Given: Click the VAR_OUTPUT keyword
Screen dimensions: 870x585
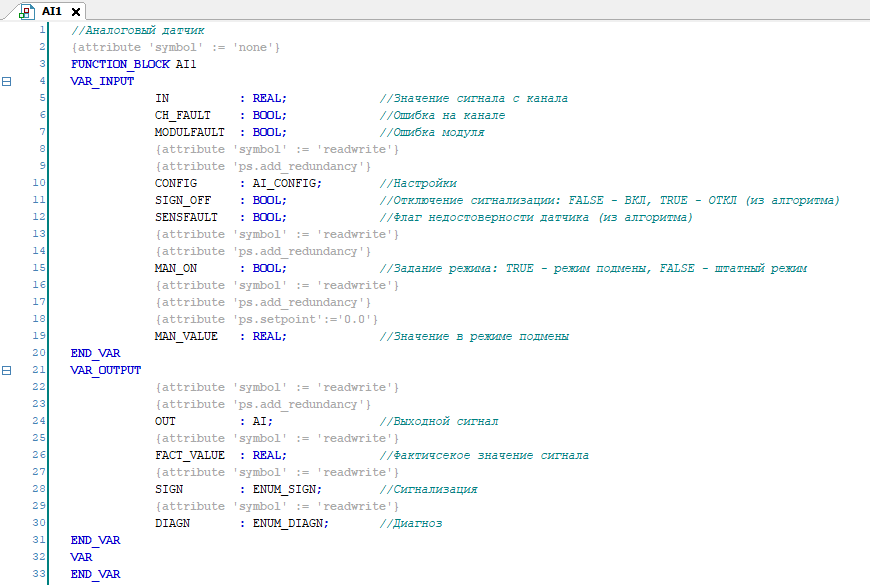Looking at the screenshot, I should (106, 370).
